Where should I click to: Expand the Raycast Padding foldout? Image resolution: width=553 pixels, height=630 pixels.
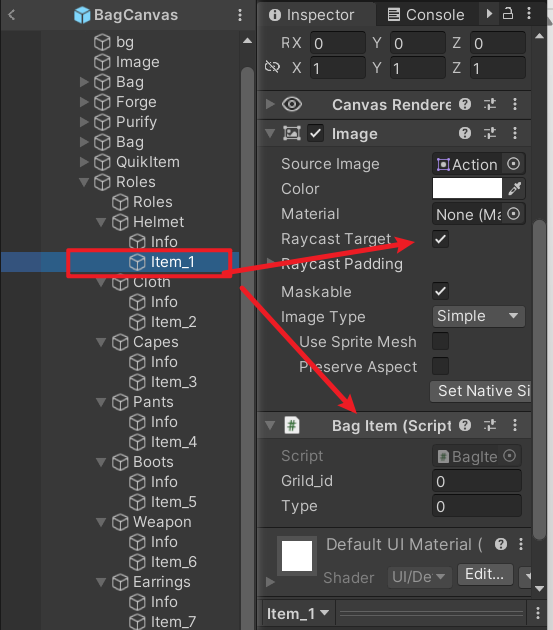click(271, 262)
